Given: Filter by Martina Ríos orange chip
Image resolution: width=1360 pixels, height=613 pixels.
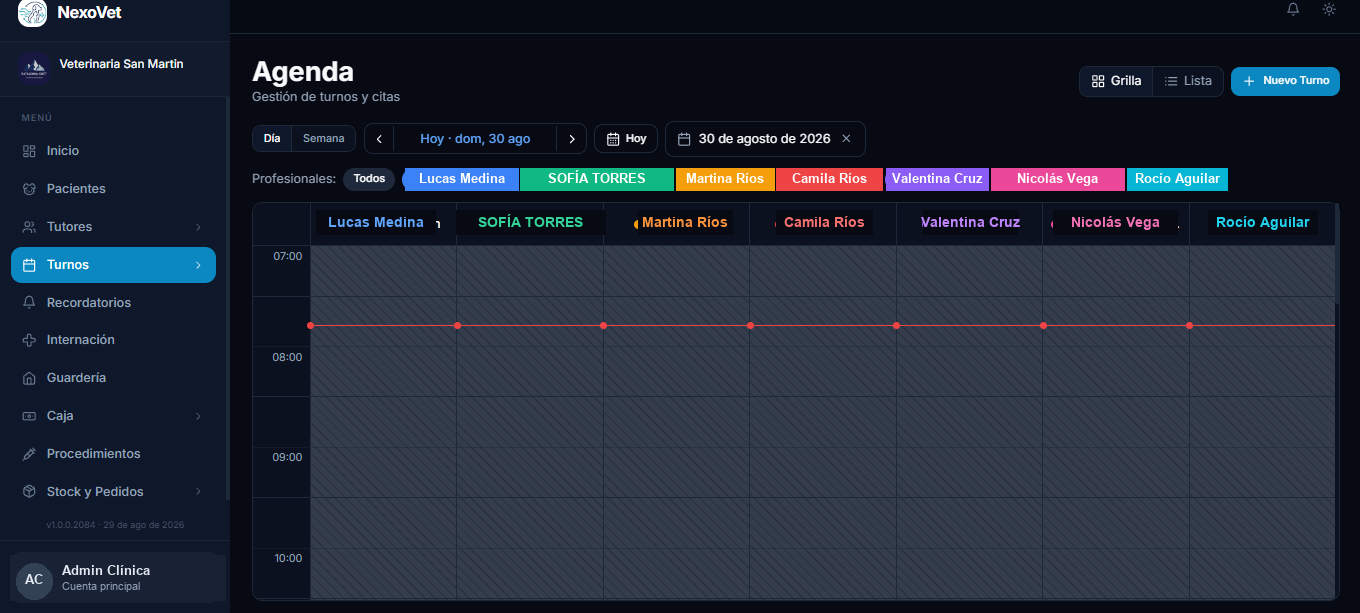Looking at the screenshot, I should pos(725,179).
